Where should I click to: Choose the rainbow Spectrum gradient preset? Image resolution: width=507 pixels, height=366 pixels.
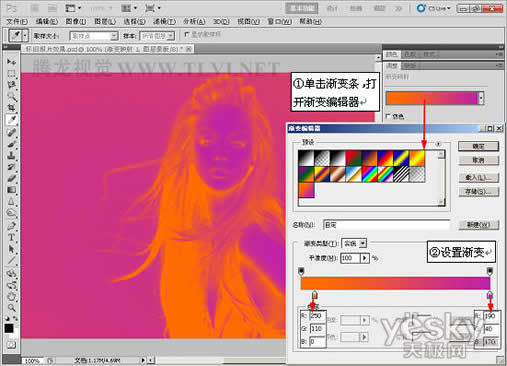point(369,174)
